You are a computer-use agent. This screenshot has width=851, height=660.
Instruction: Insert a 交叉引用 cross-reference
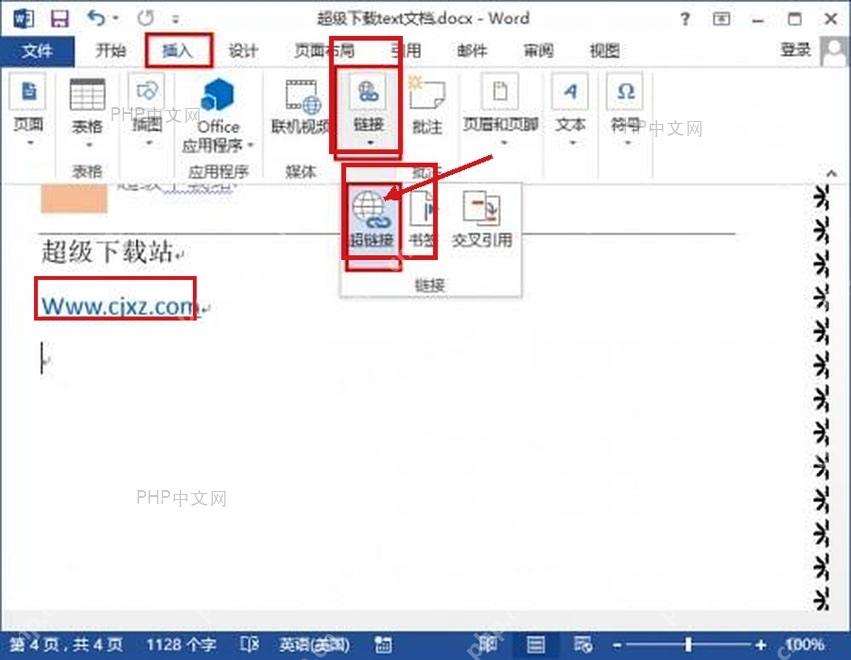482,219
